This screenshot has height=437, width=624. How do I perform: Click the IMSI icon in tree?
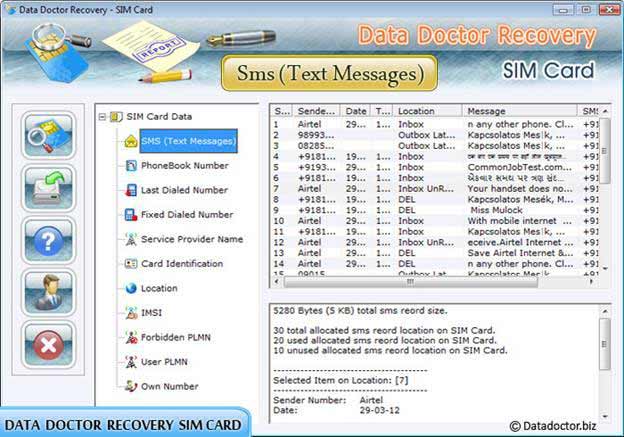click(x=131, y=313)
